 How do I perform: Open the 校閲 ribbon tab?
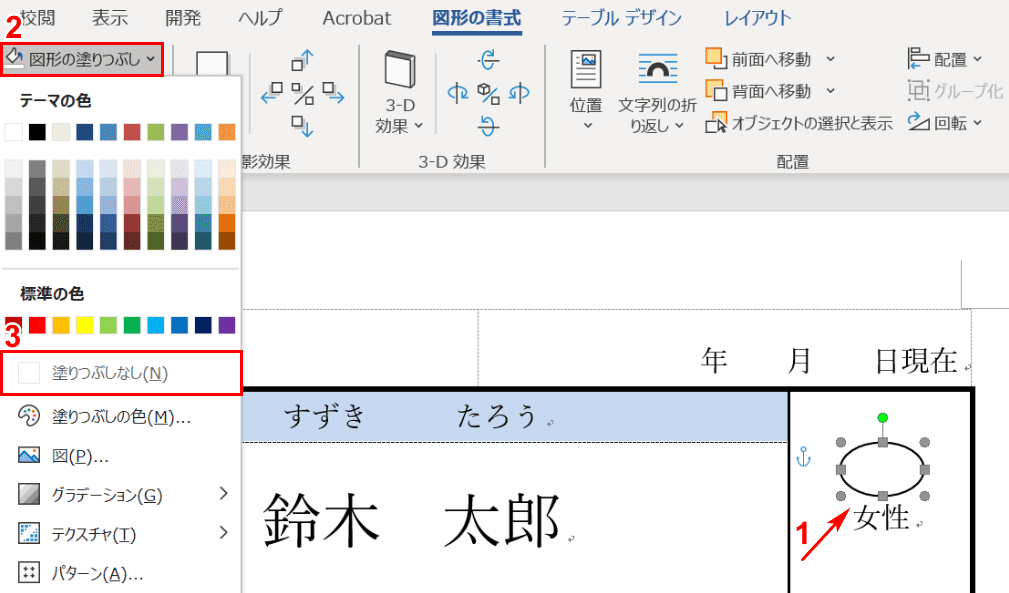click(x=37, y=18)
